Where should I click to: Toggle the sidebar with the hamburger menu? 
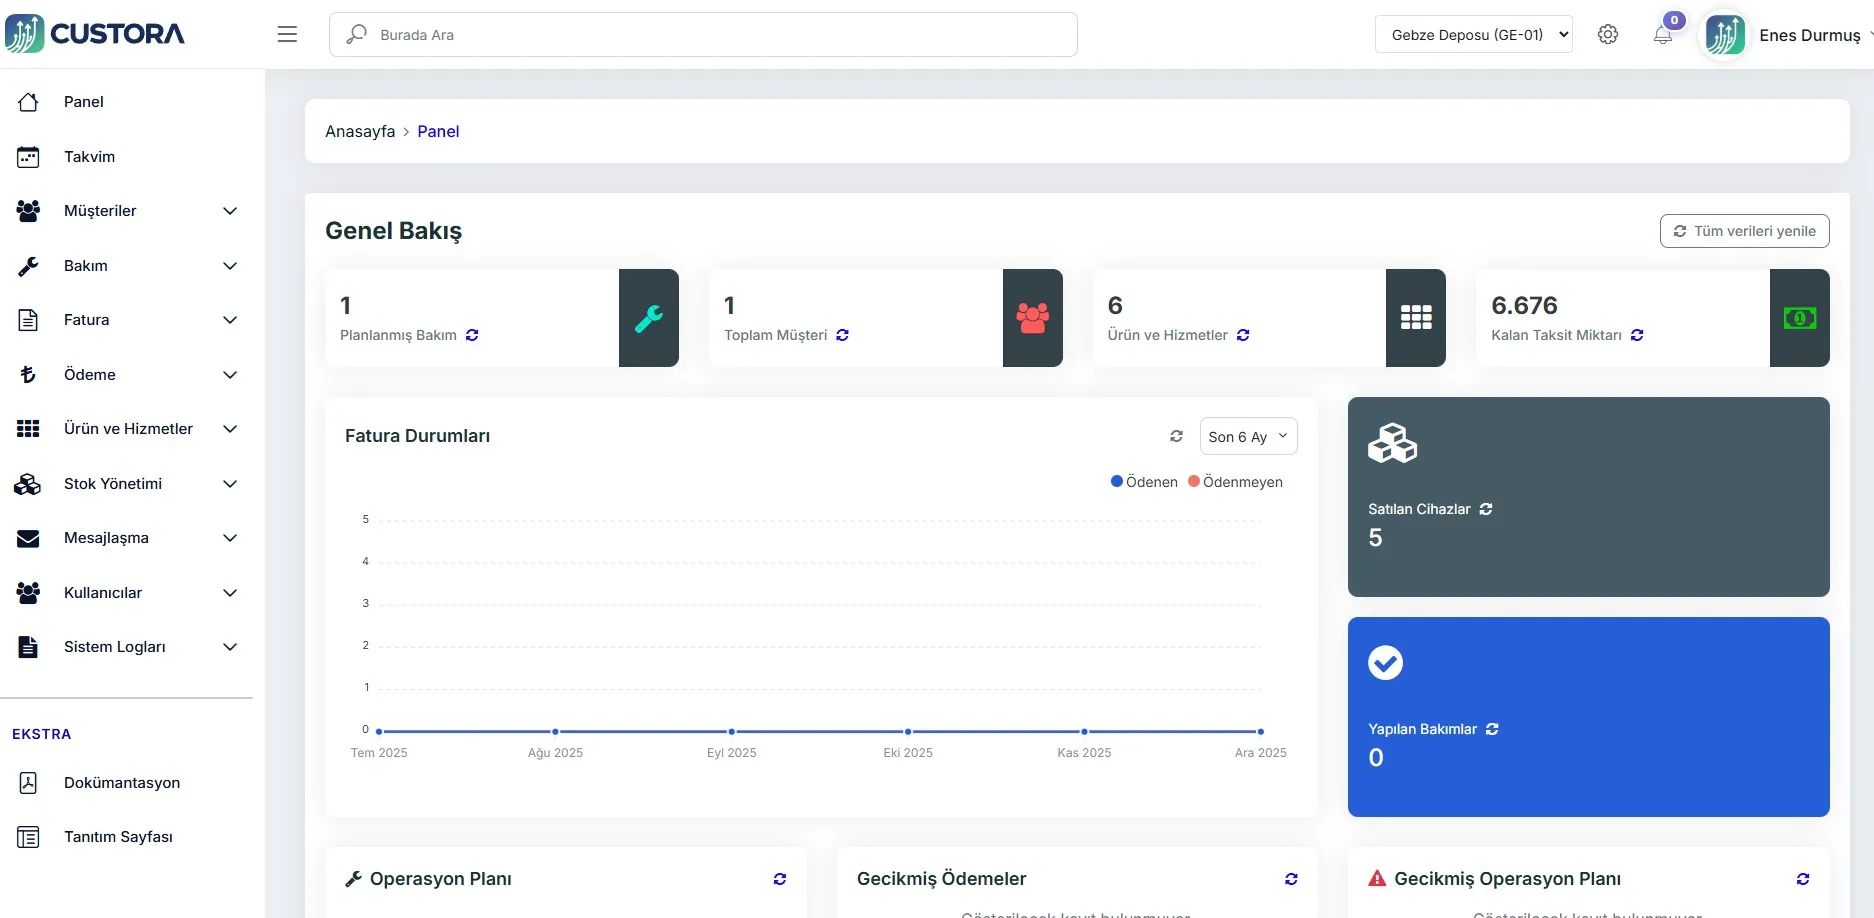[287, 33]
